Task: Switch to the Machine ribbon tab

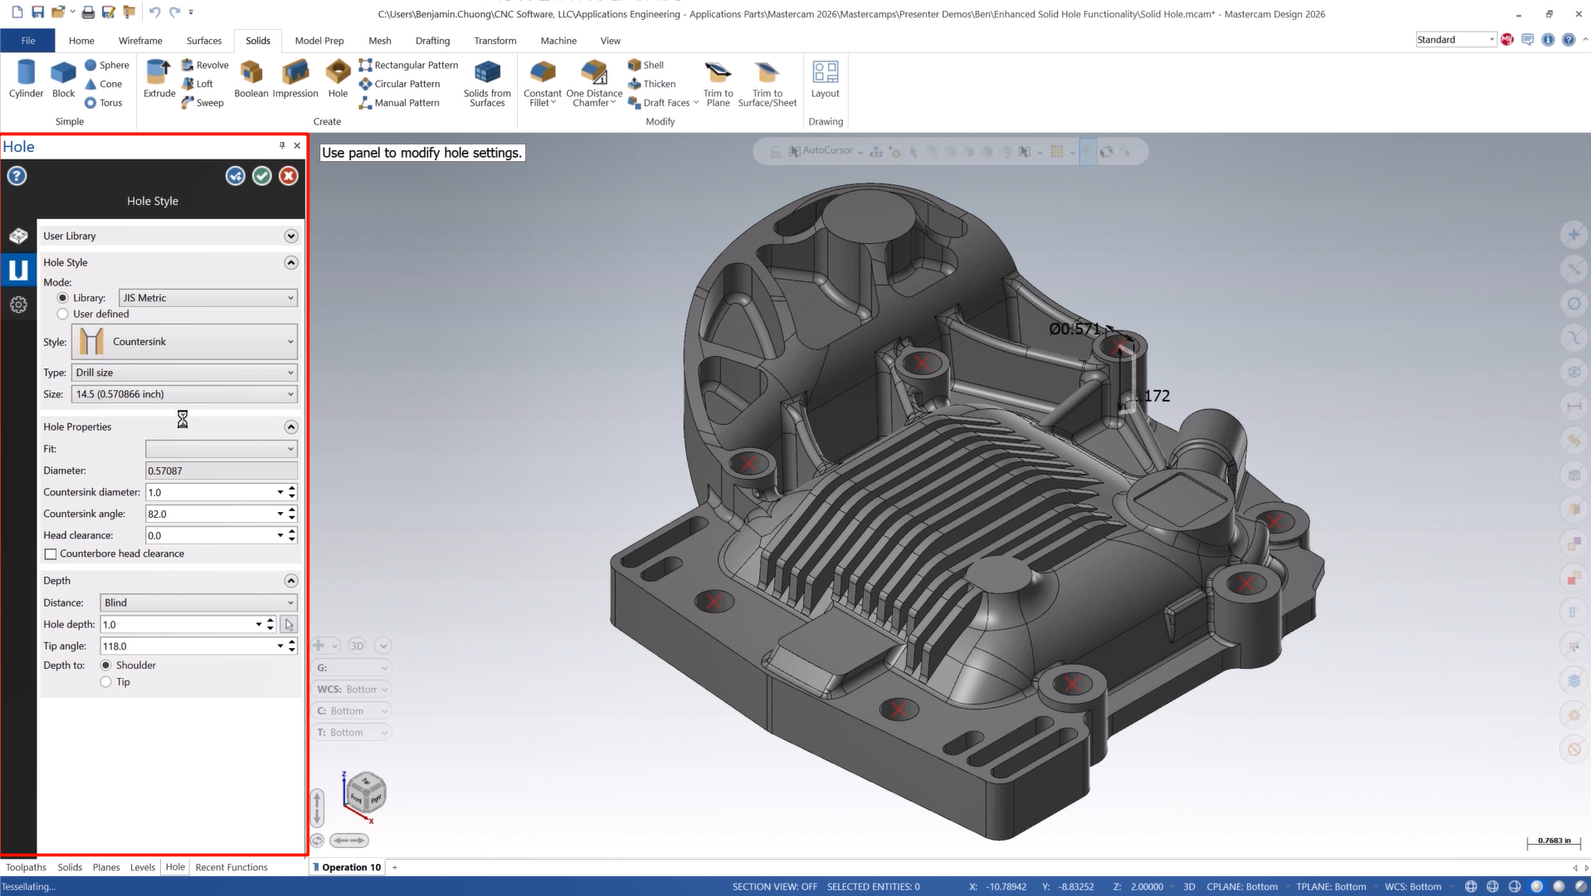Action: point(558,41)
